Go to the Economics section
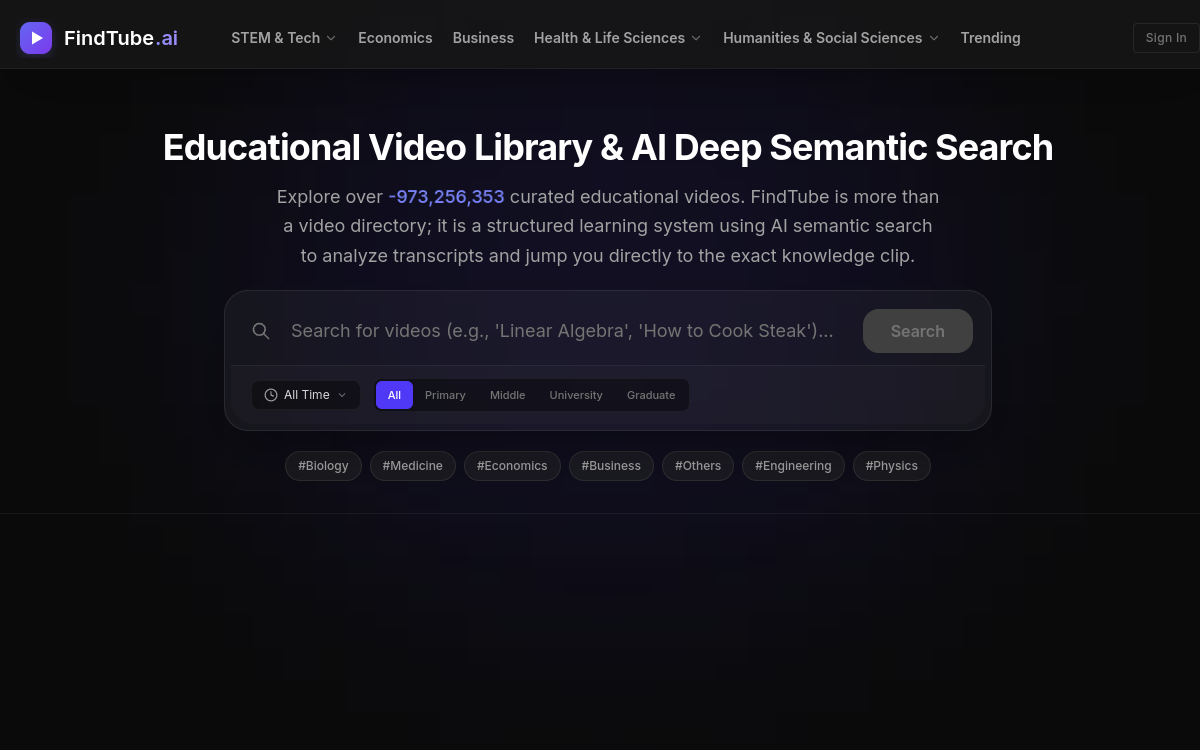This screenshot has height=750, width=1200. tap(395, 38)
